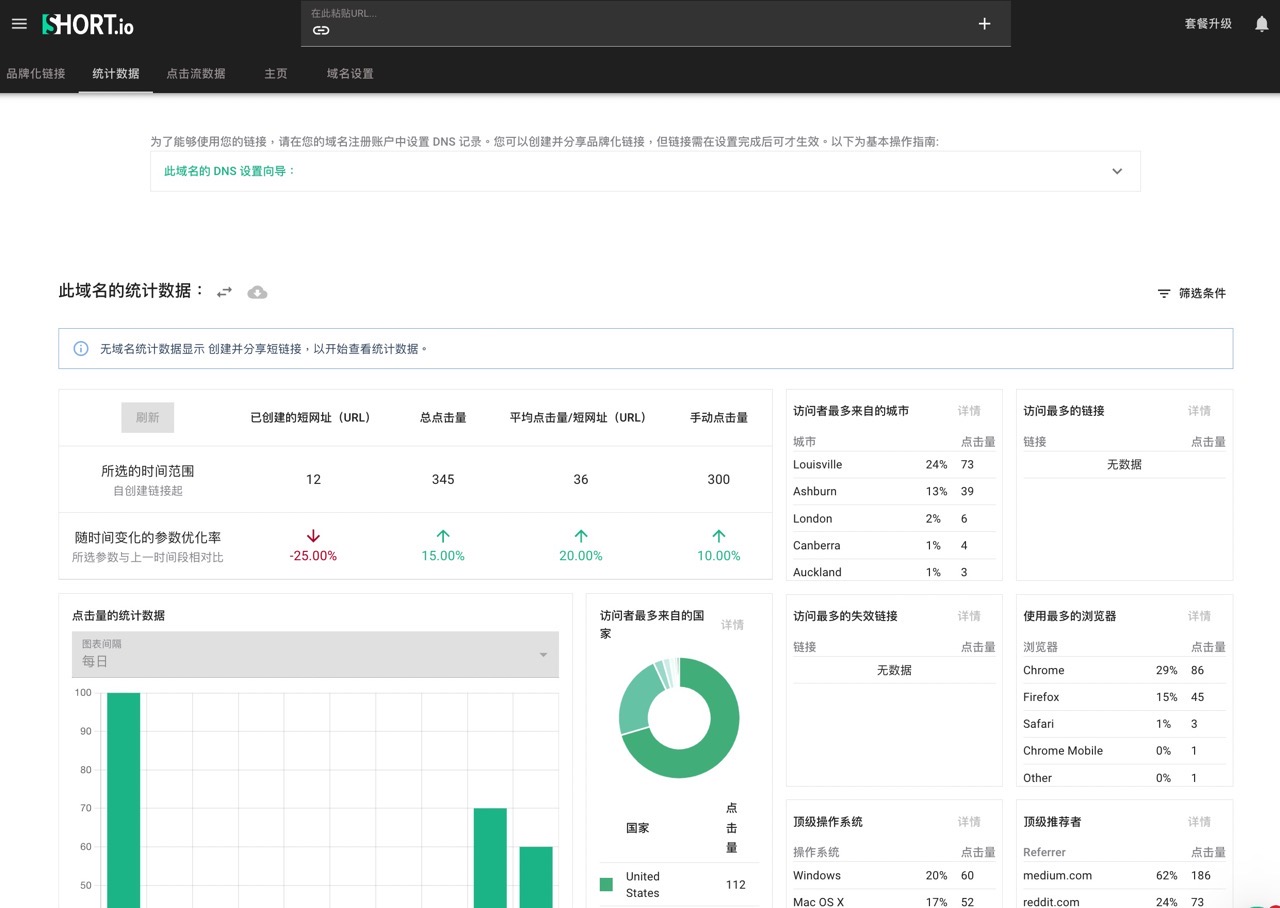Switch to the 品牌化链接 tab

tap(36, 73)
